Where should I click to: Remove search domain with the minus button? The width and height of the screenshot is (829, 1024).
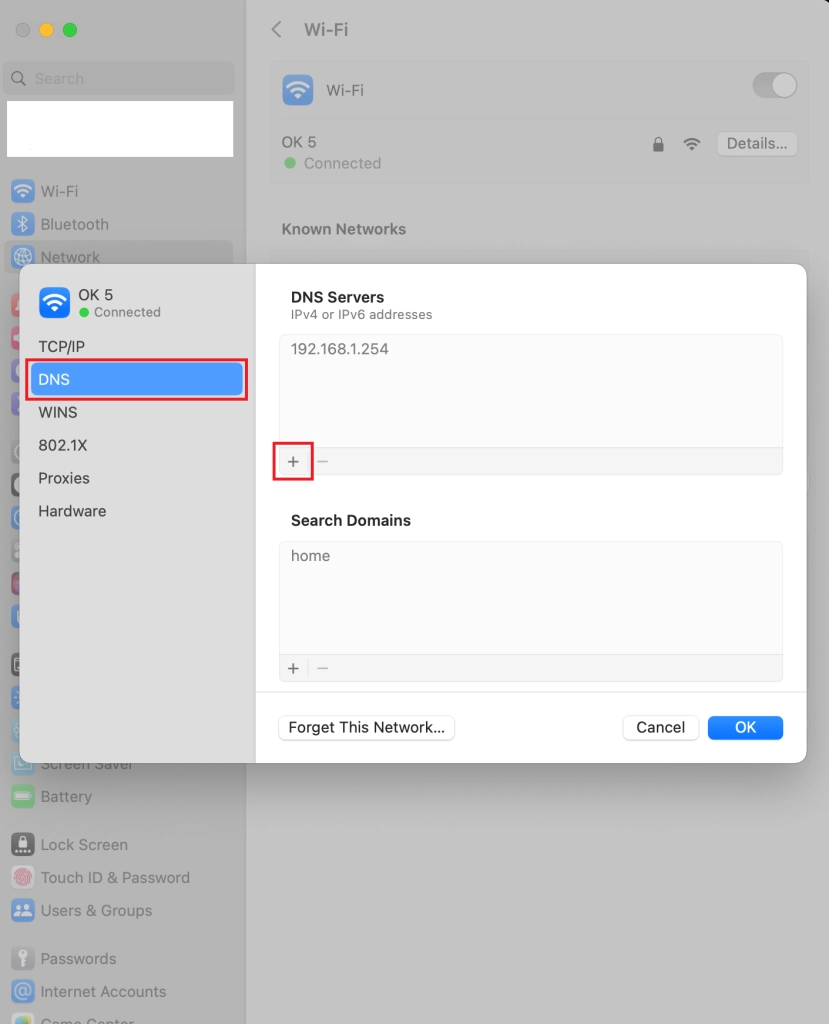(x=322, y=668)
